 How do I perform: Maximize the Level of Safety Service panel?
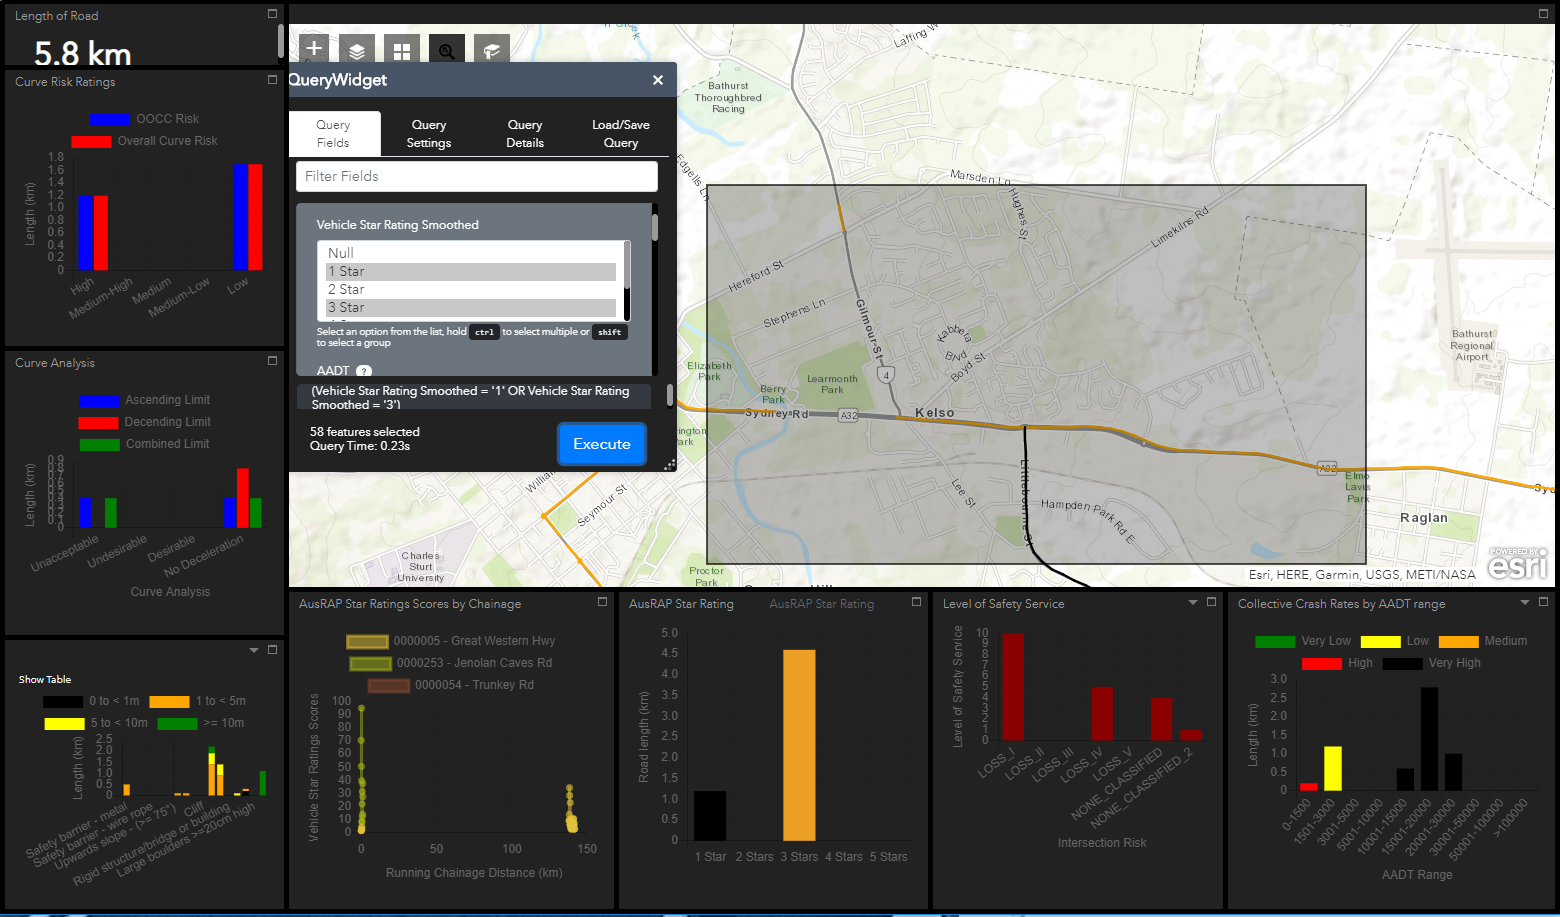click(x=1211, y=602)
